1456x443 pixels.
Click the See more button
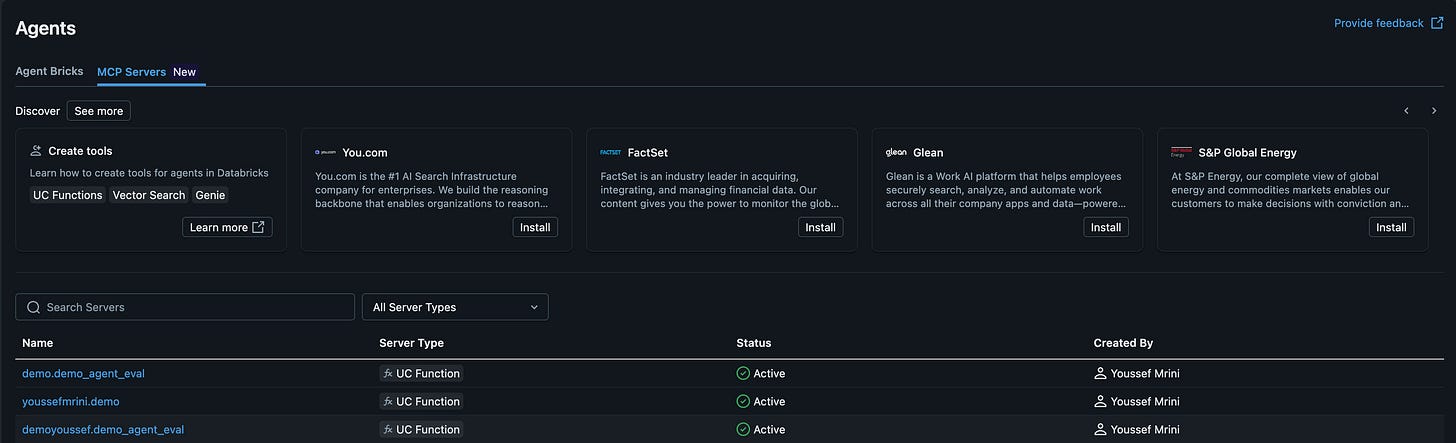99,111
